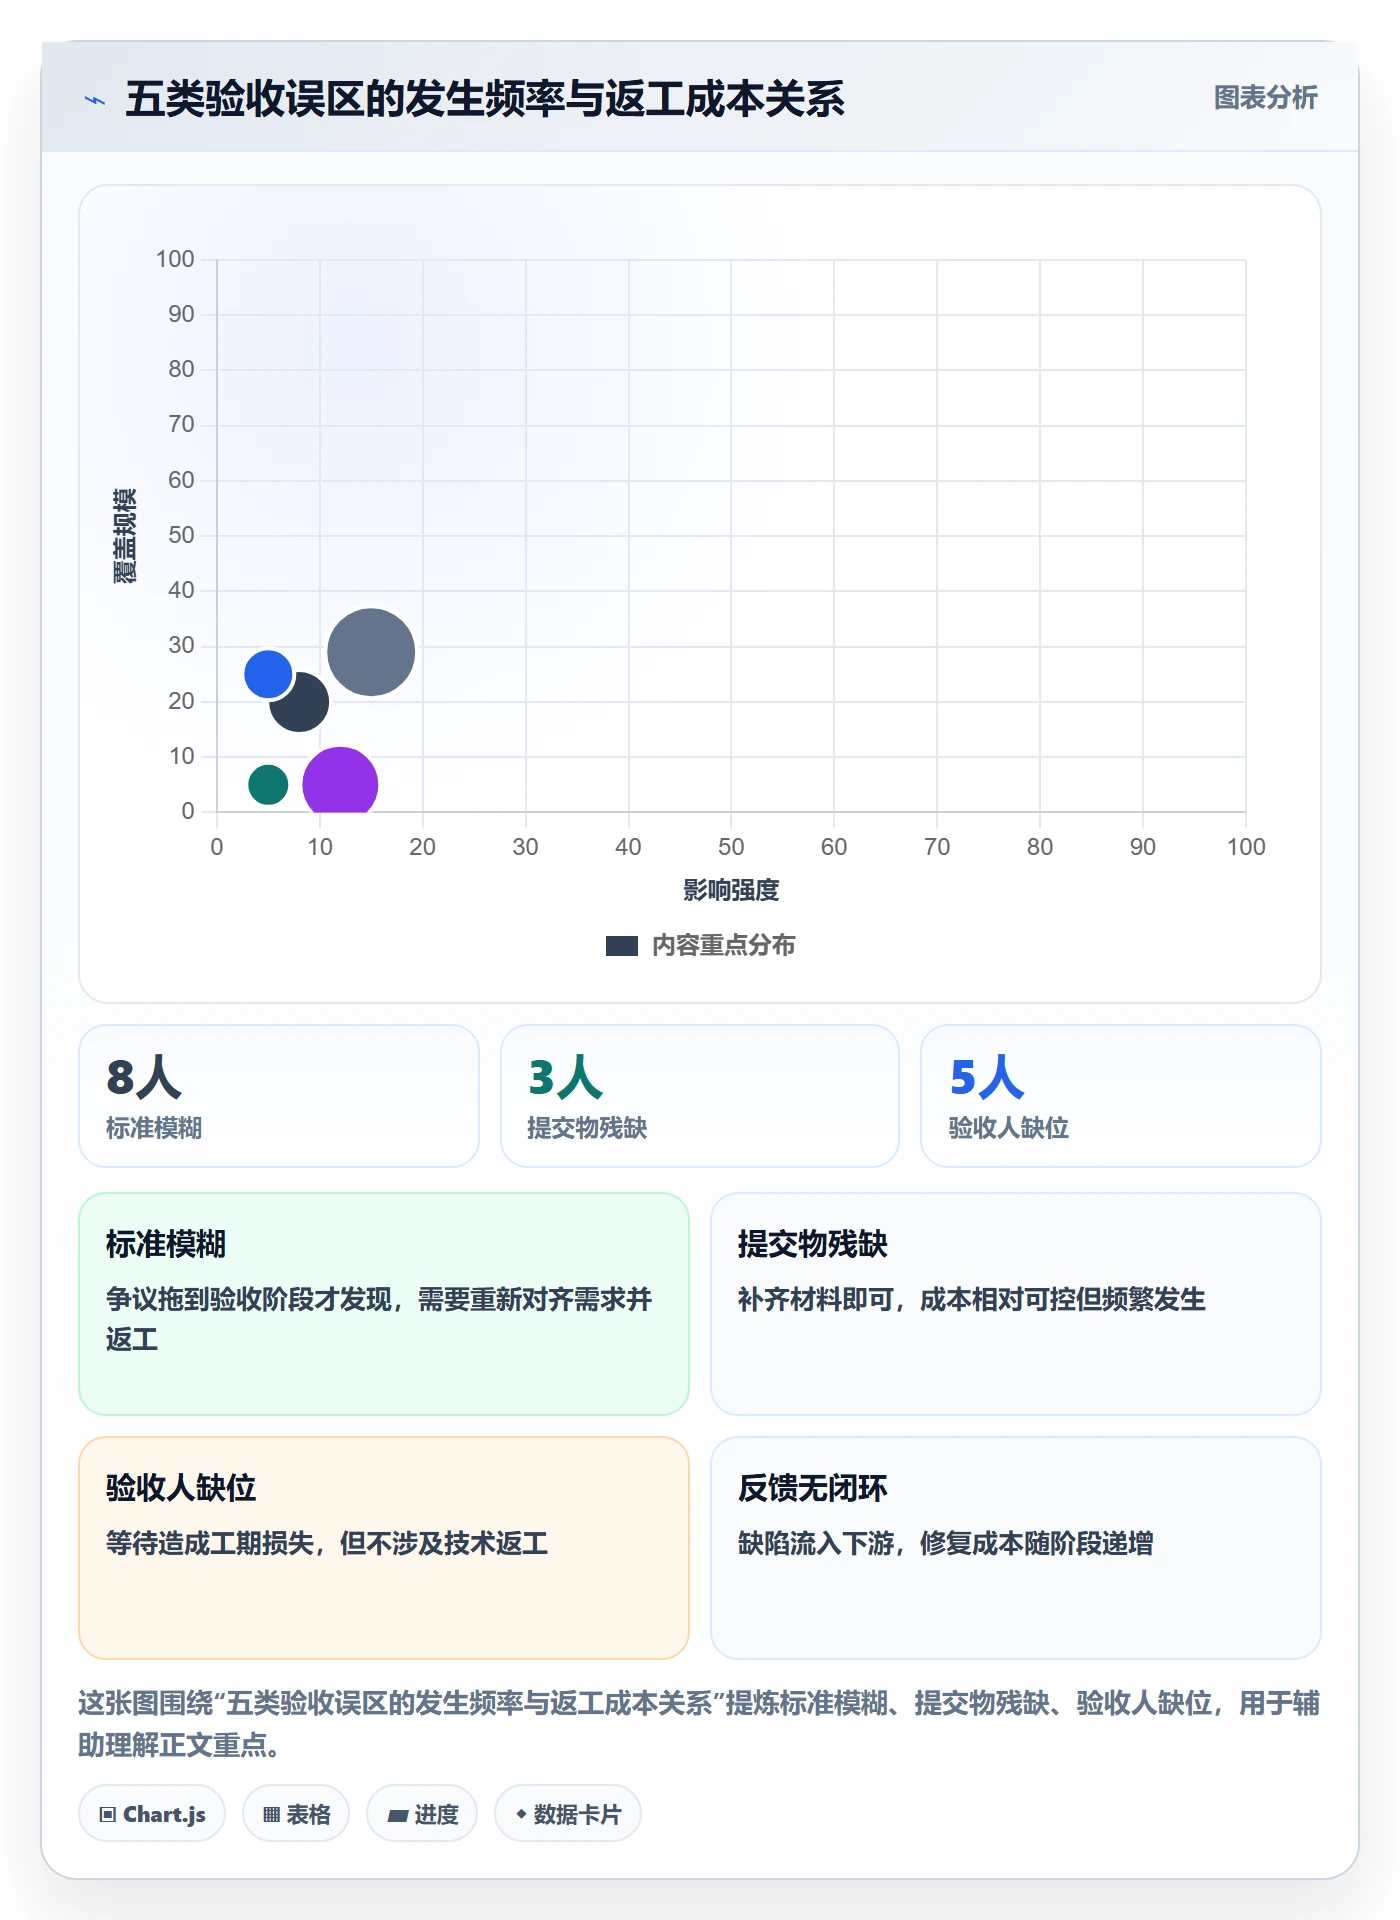Click the summary paragraph starting with 这张图围绕
The height and width of the screenshot is (1920, 1400).
coord(699,1723)
